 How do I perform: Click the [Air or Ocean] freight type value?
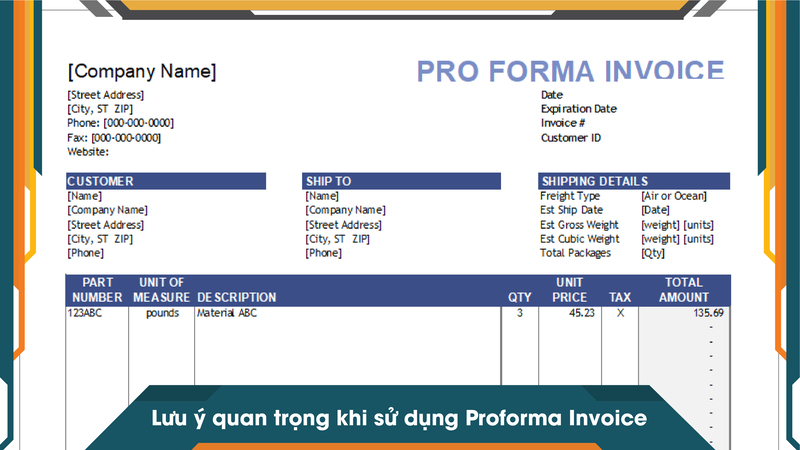673,197
